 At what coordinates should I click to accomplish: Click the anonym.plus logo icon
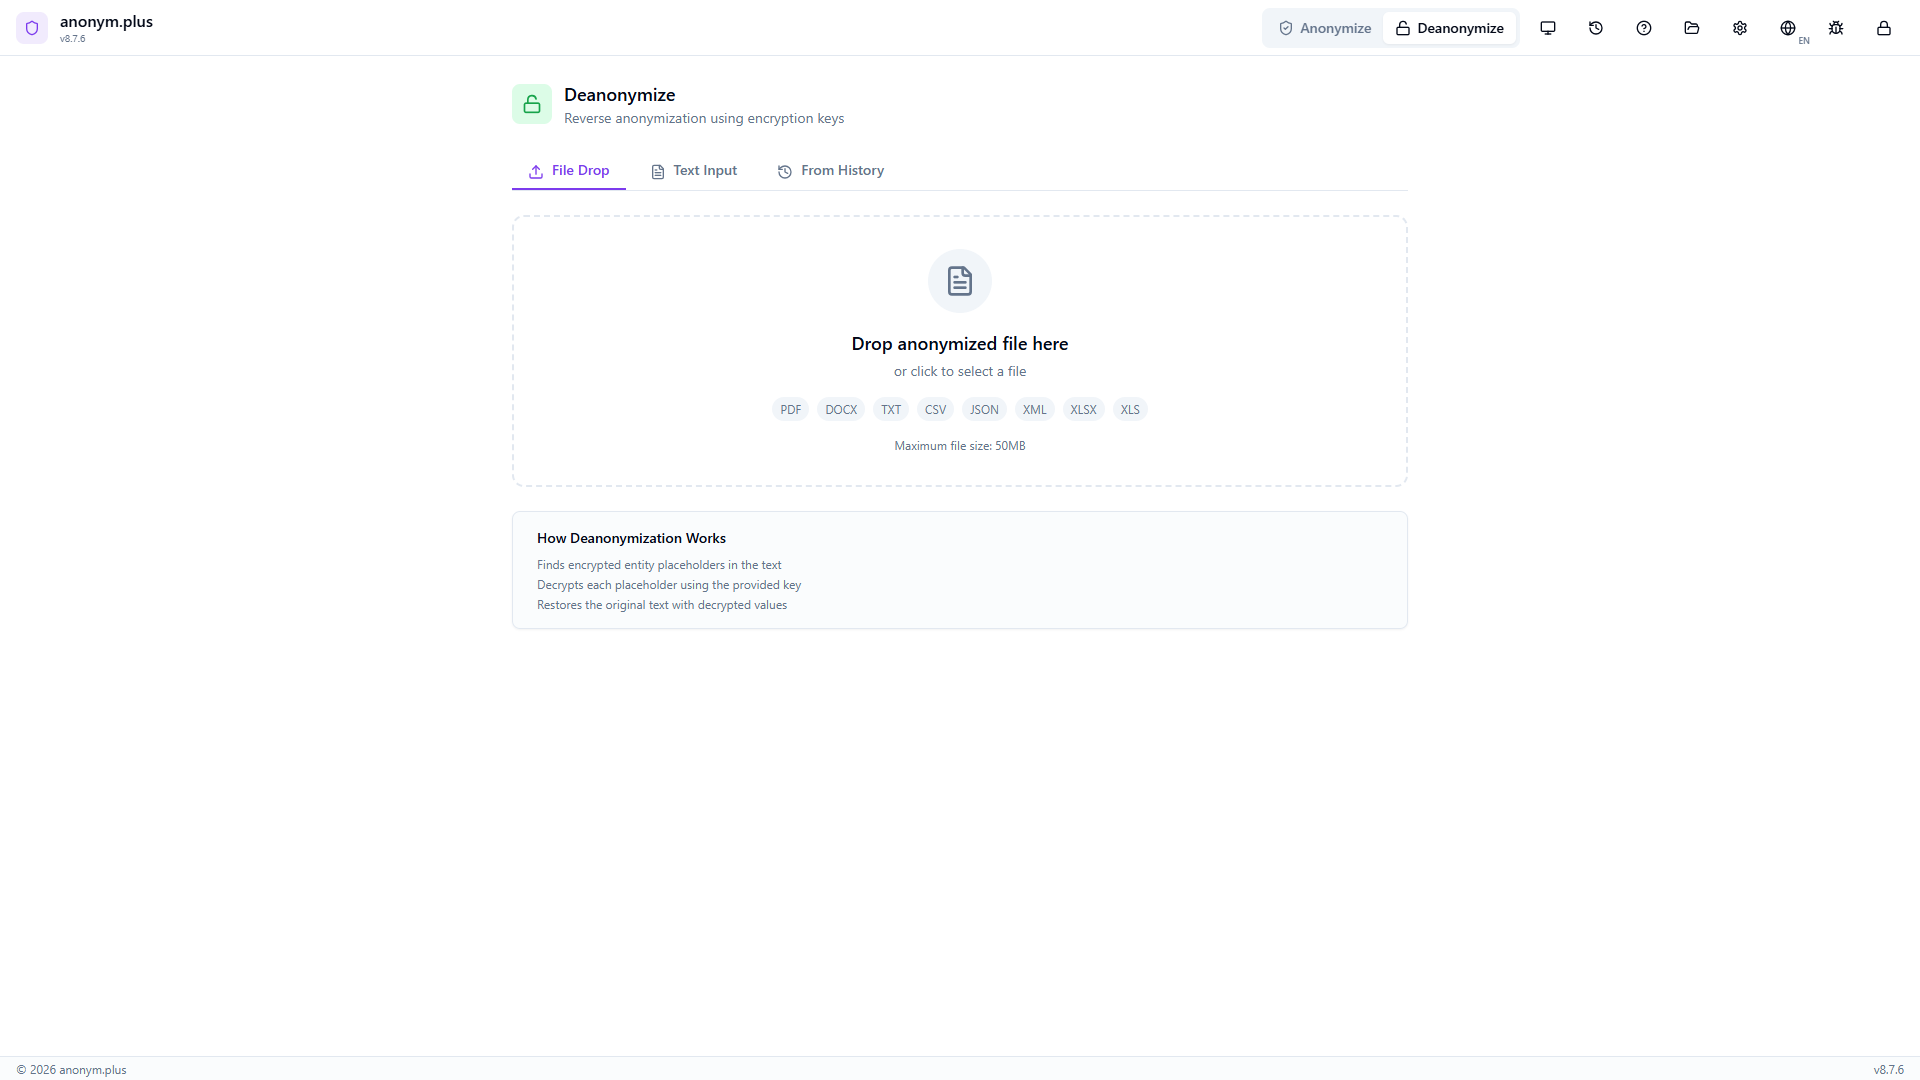[32, 28]
